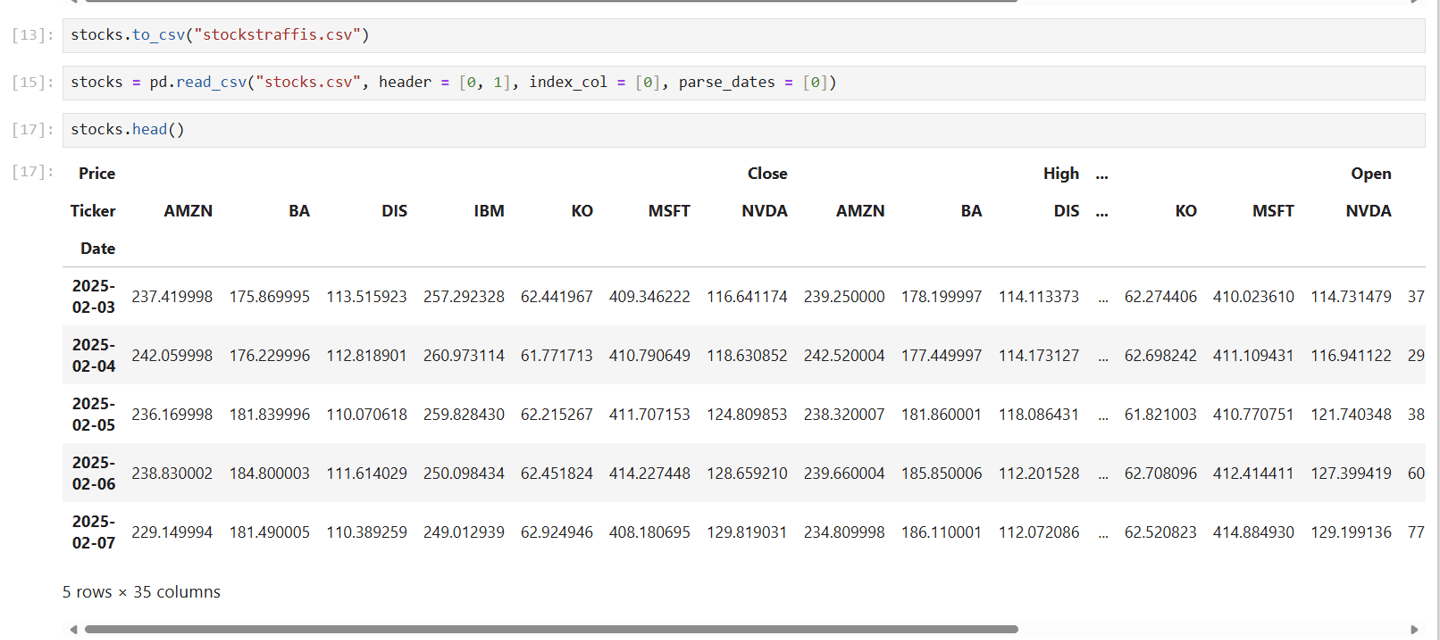The height and width of the screenshot is (640, 1440).
Task: Click the value 62.924946
Action: tap(557, 533)
